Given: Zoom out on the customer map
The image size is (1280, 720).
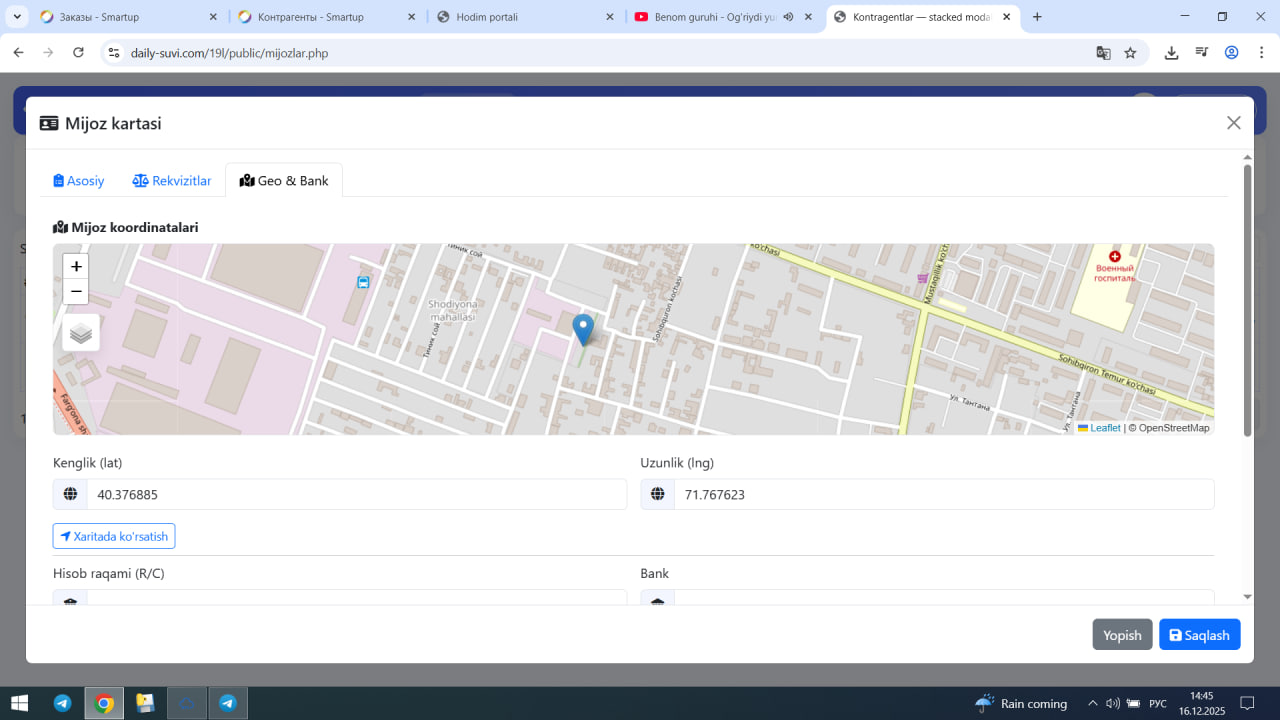Looking at the screenshot, I should coord(76,292).
